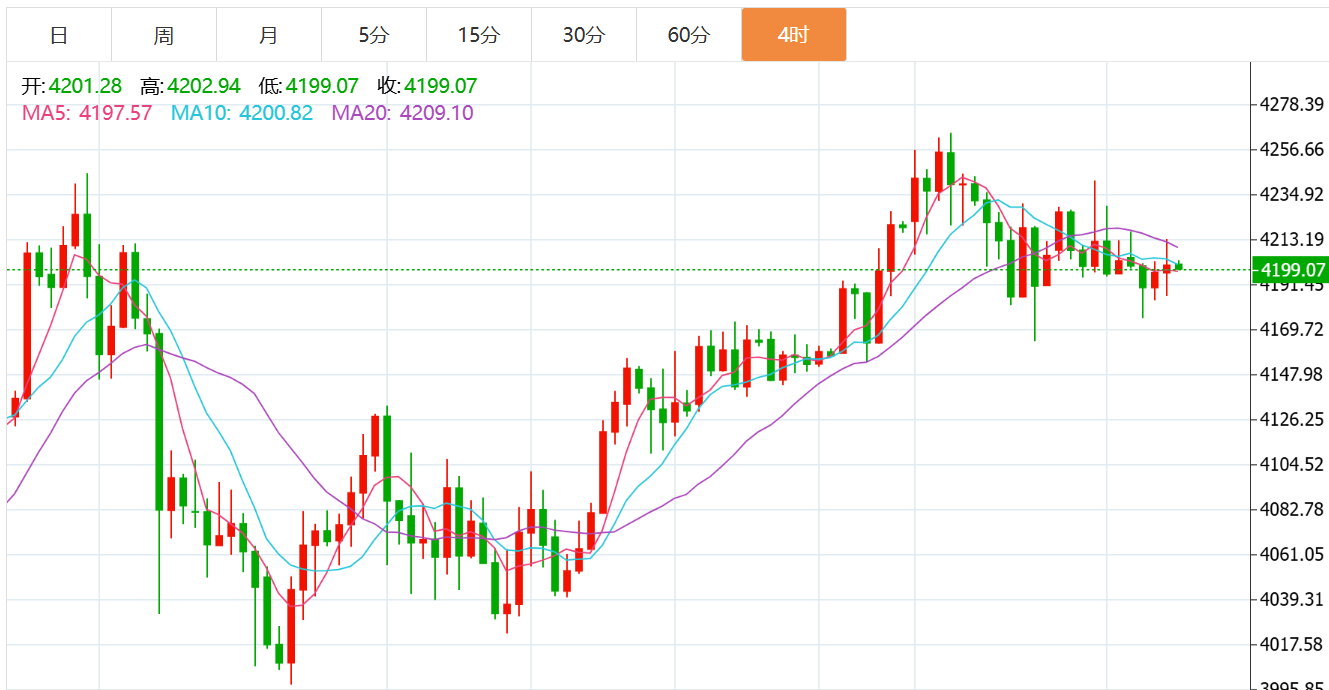The height and width of the screenshot is (690, 1329).
Task: Click the green current price tag 4199.07
Action: coord(1292,270)
